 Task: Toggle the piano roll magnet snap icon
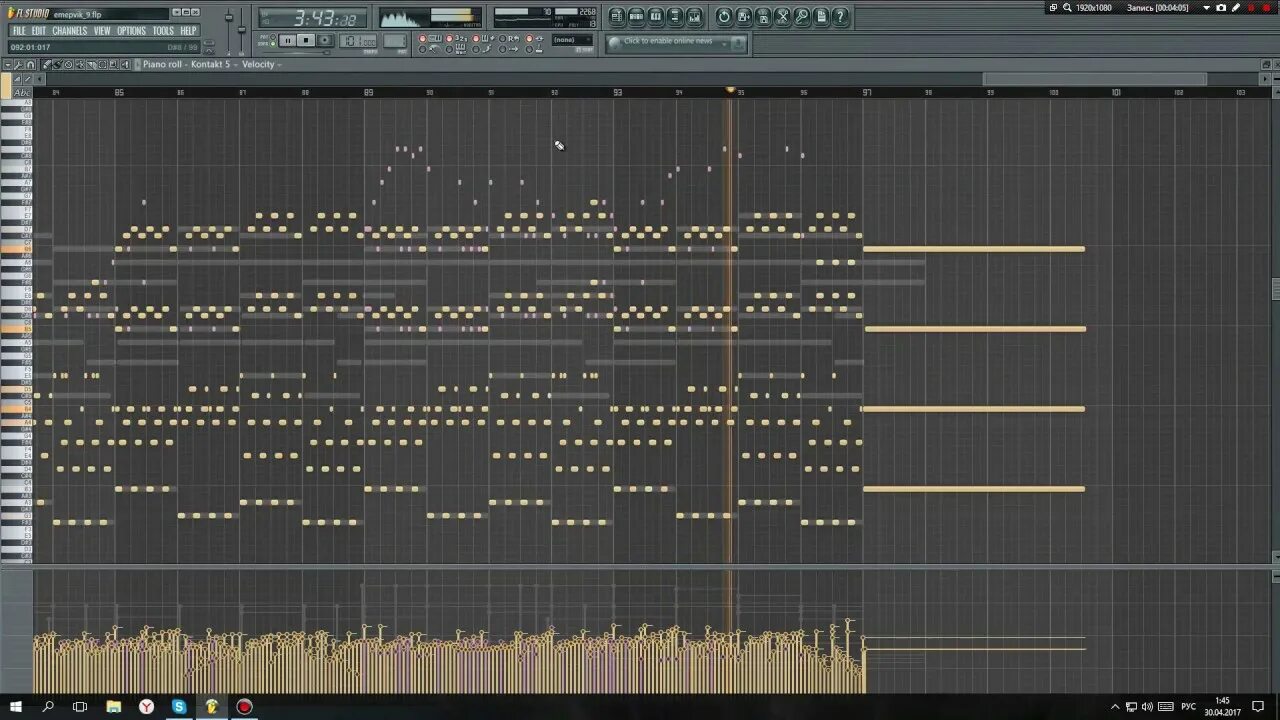(x=30, y=64)
